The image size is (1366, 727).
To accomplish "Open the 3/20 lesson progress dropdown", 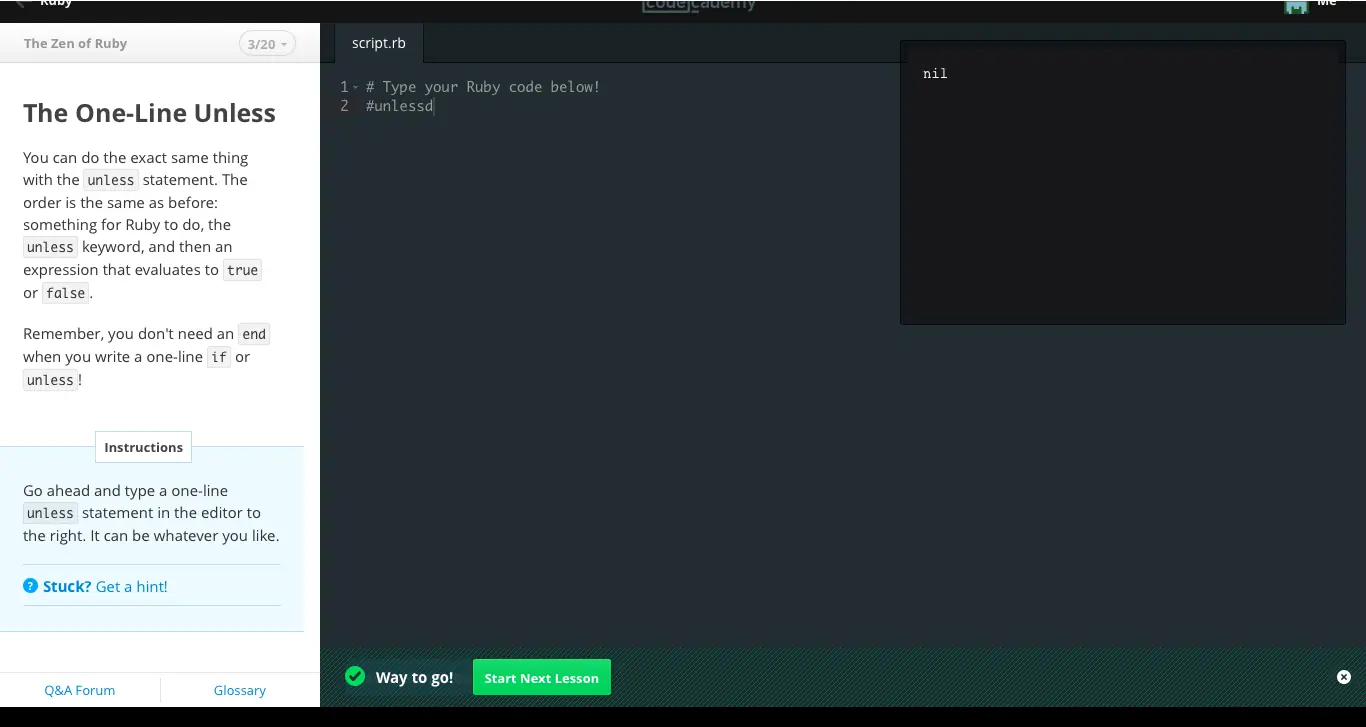I will tap(267, 44).
